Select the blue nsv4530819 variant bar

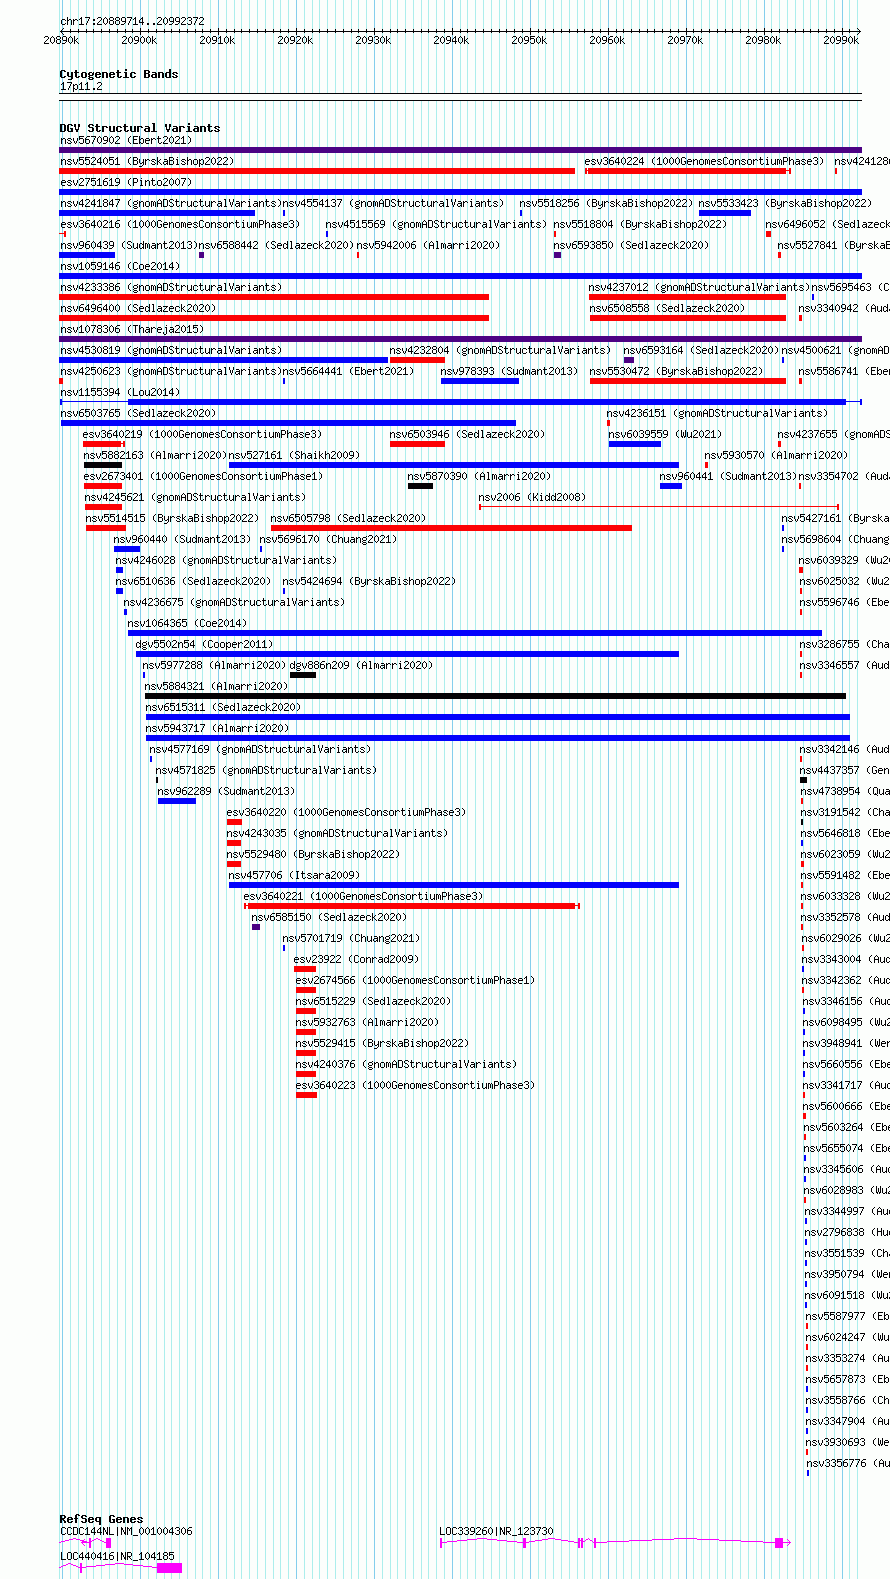pyautogui.click(x=224, y=360)
